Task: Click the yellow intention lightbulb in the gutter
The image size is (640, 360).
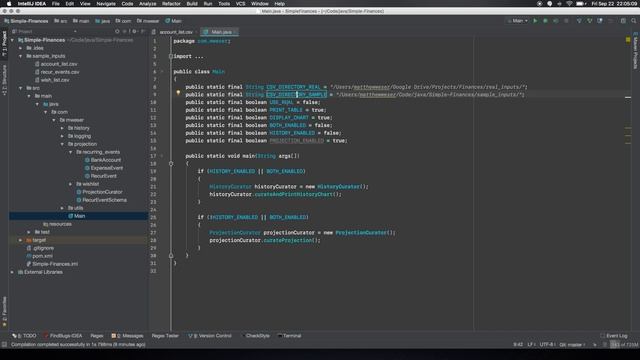Action: tap(178, 93)
